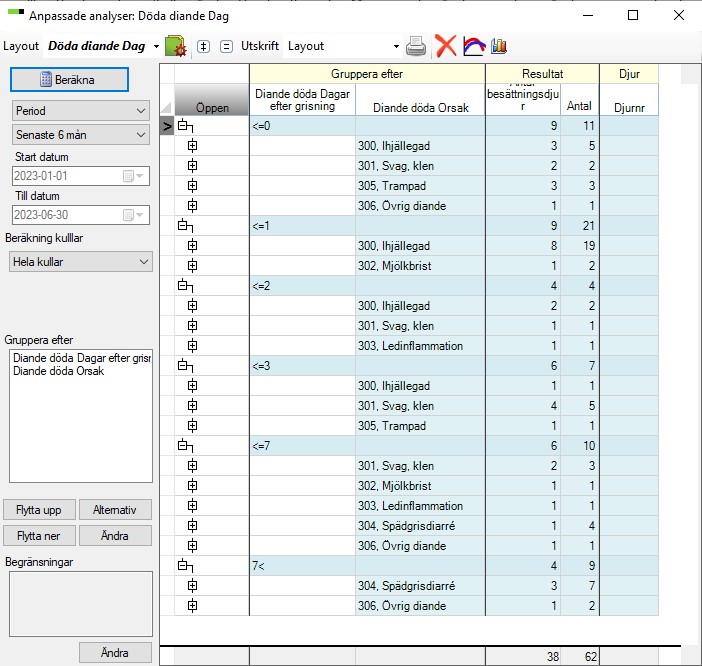
Task: Select Diande döda Orsak in Gruppera list
Action: click(59, 371)
